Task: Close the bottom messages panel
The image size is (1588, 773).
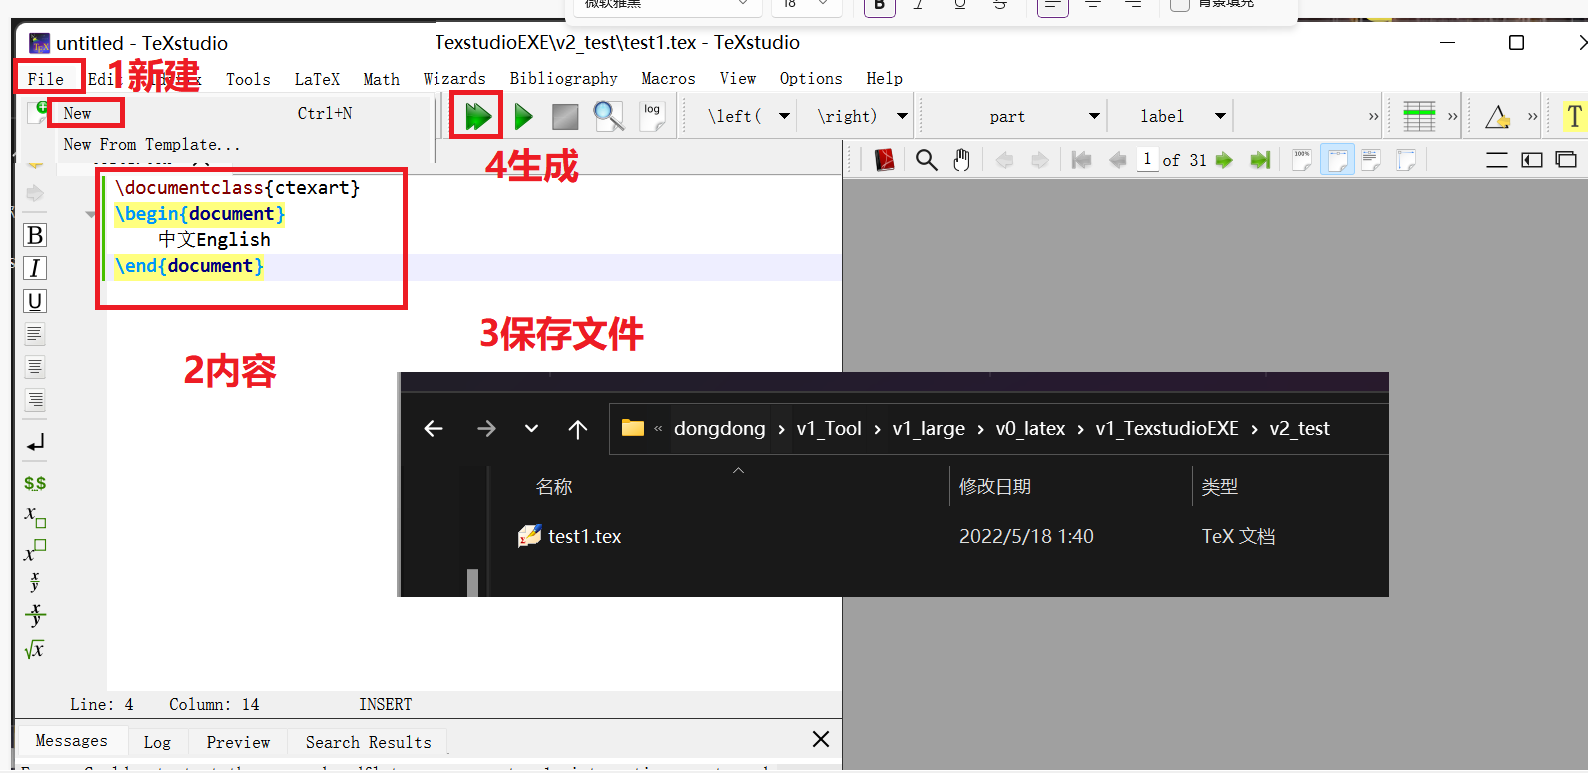Action: 821,739
